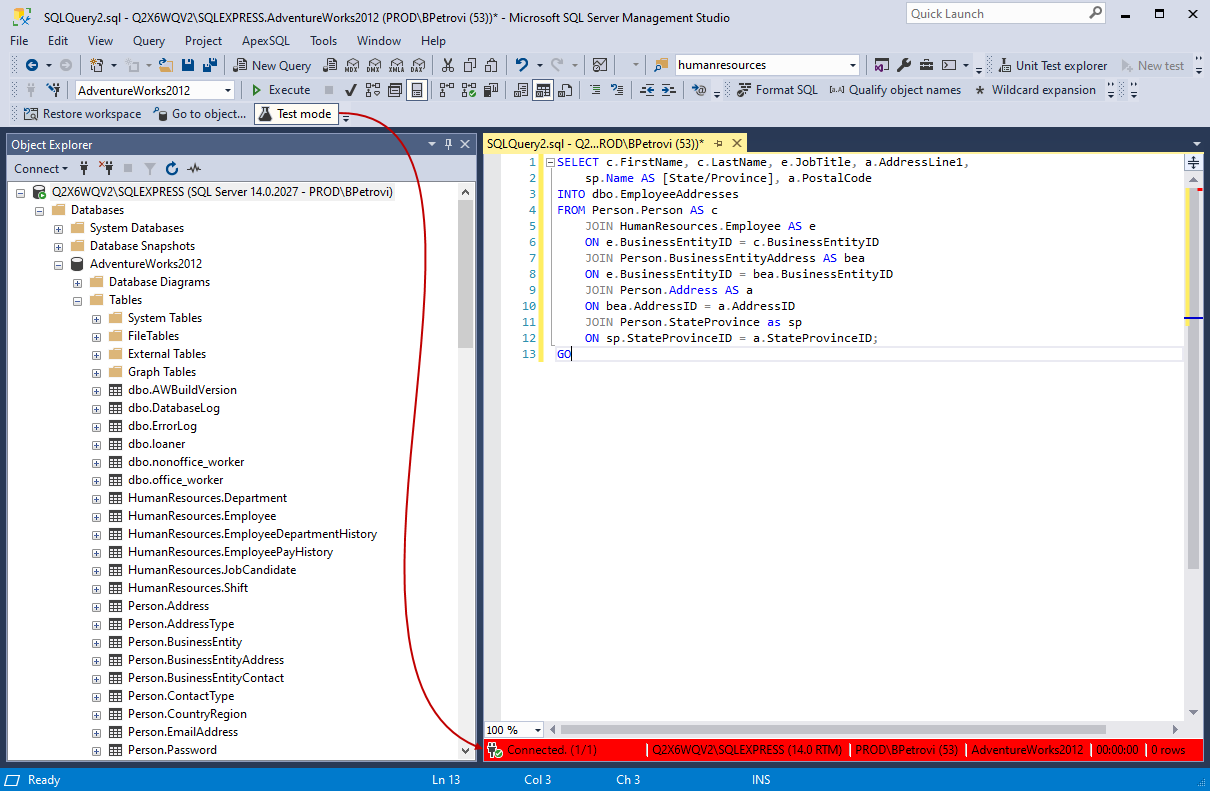Open AdventureWorks2012 database dropdown
This screenshot has height=791, width=1210.
coord(229,90)
